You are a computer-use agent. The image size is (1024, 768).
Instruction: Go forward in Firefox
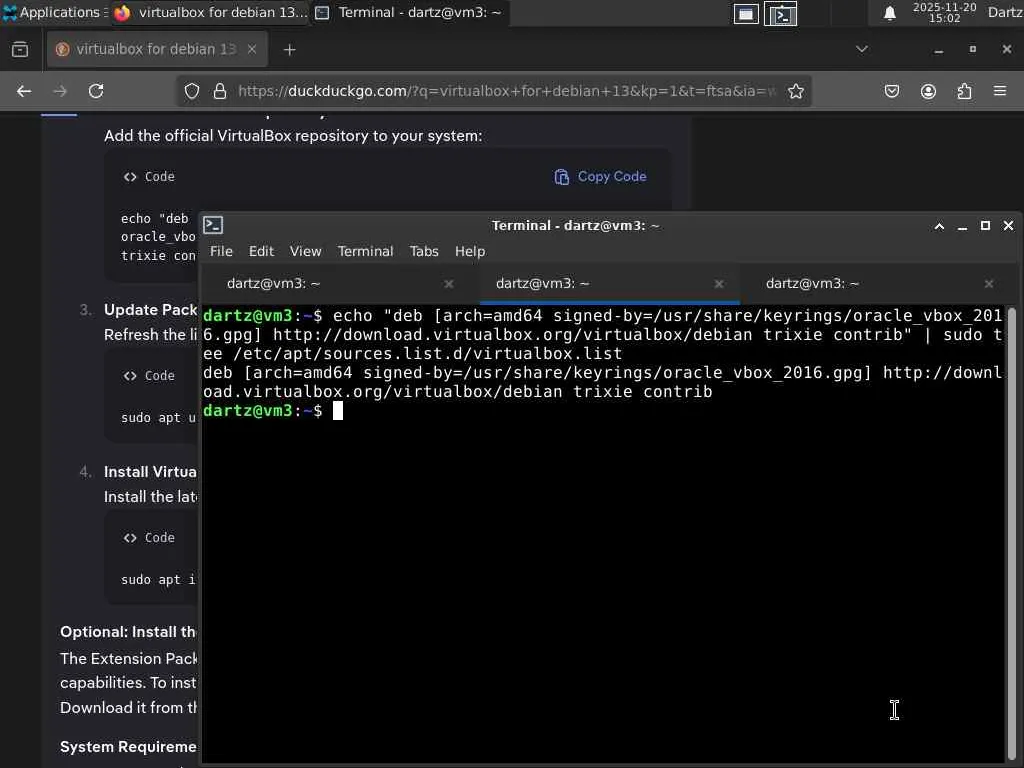click(60, 91)
